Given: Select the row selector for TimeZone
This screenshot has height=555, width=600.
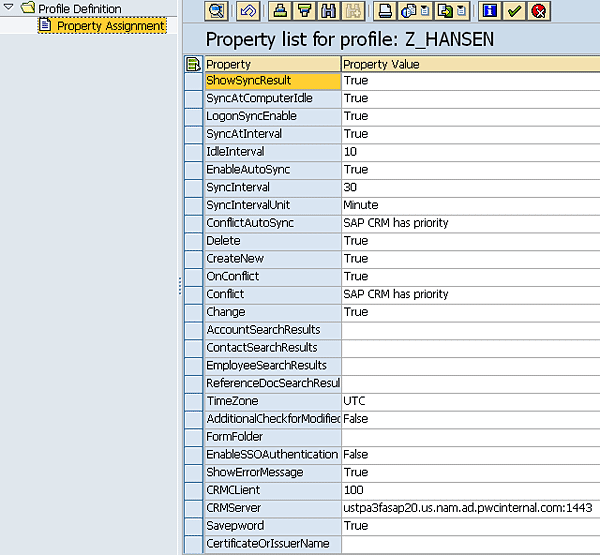Looking at the screenshot, I should 193,402.
